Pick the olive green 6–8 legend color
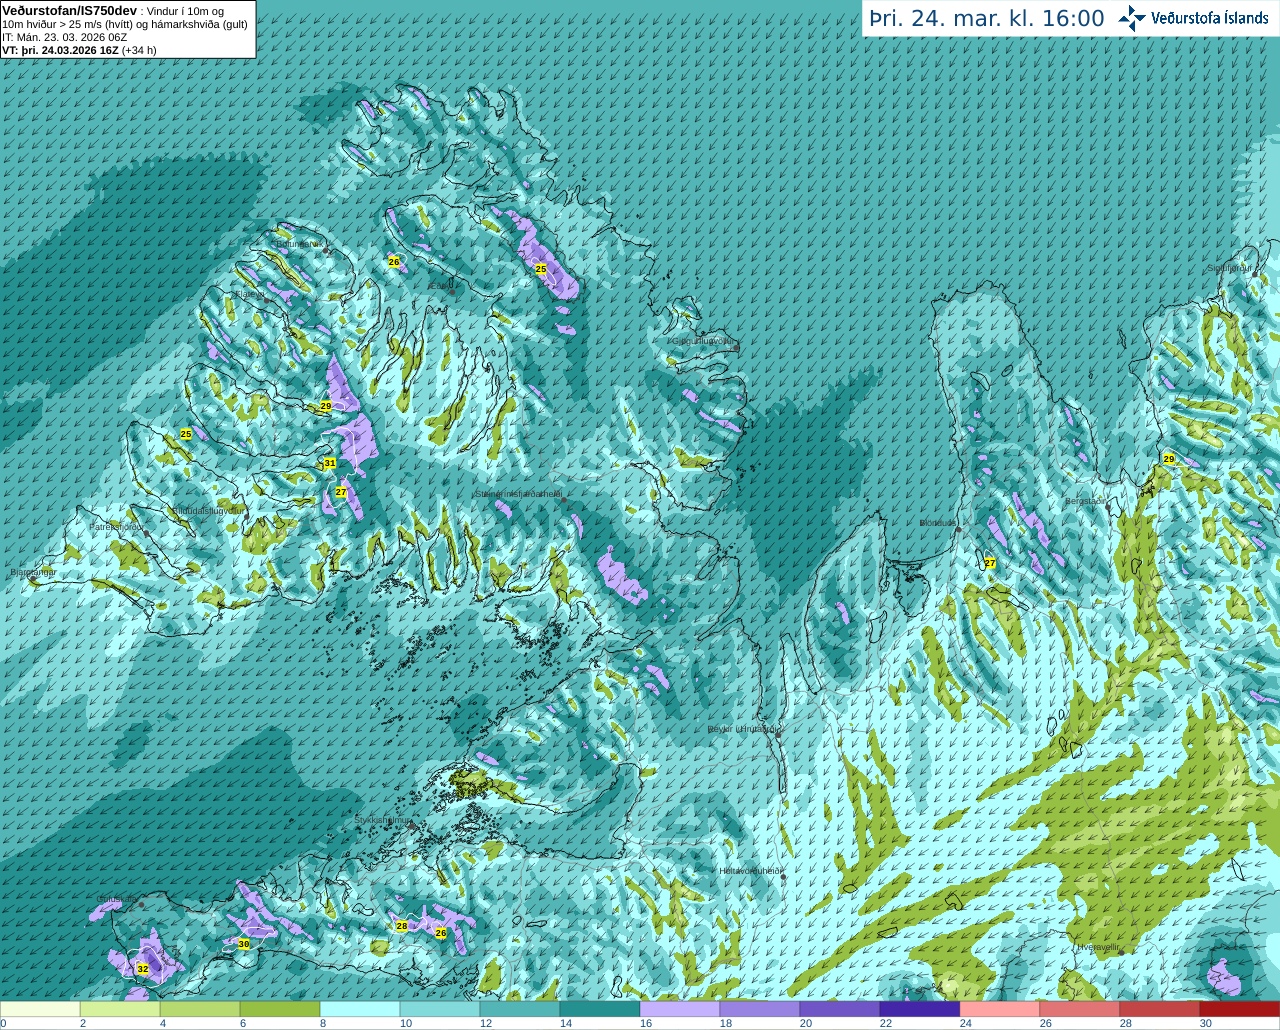This screenshot has width=1280, height=1030. tap(279, 1009)
